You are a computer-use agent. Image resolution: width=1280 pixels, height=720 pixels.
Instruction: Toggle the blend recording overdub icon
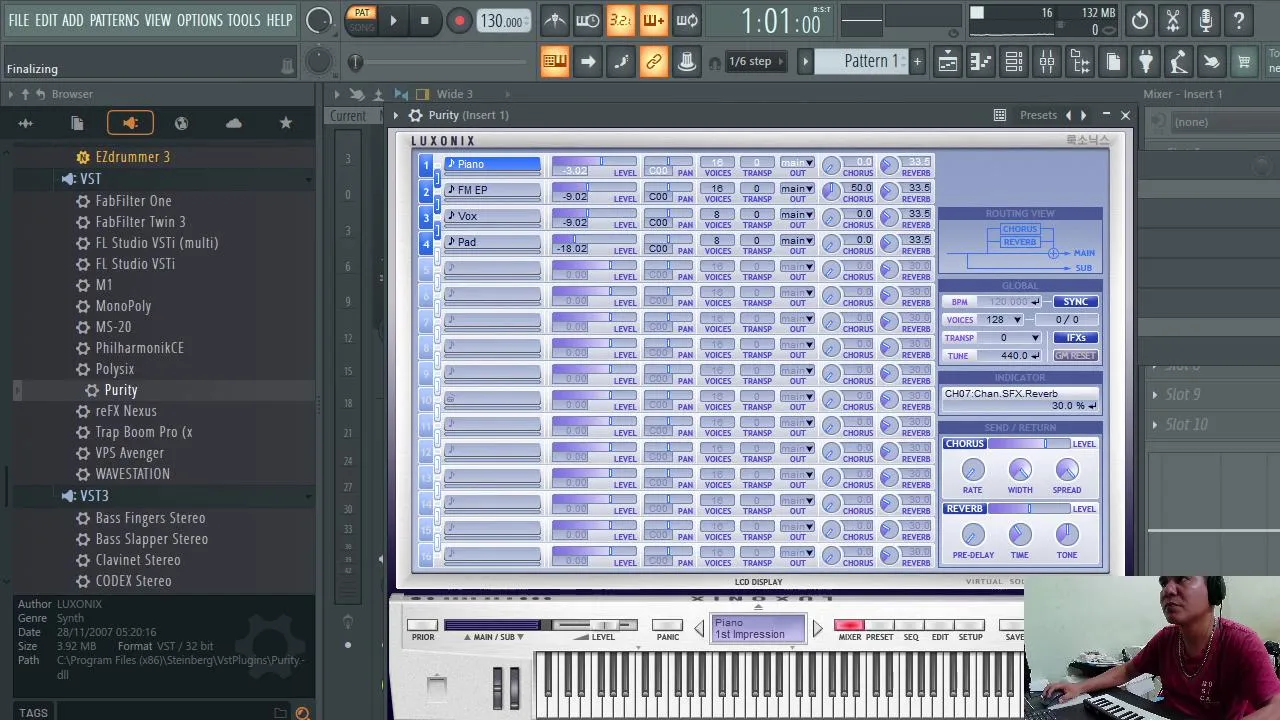click(x=653, y=20)
